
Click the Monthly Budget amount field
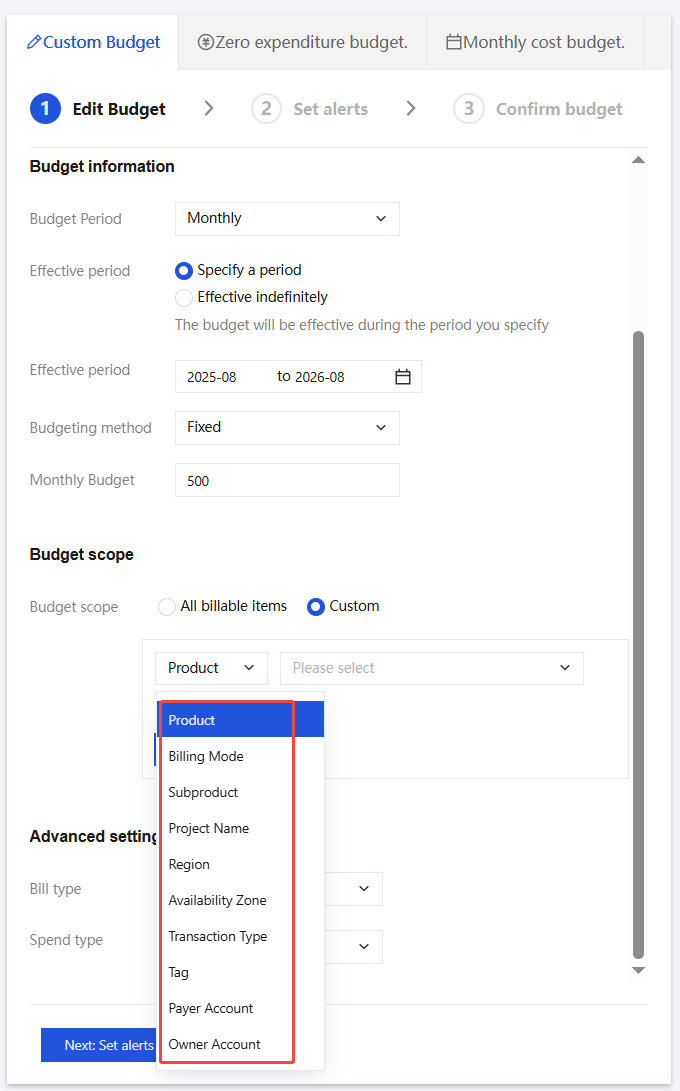pyautogui.click(x=287, y=480)
